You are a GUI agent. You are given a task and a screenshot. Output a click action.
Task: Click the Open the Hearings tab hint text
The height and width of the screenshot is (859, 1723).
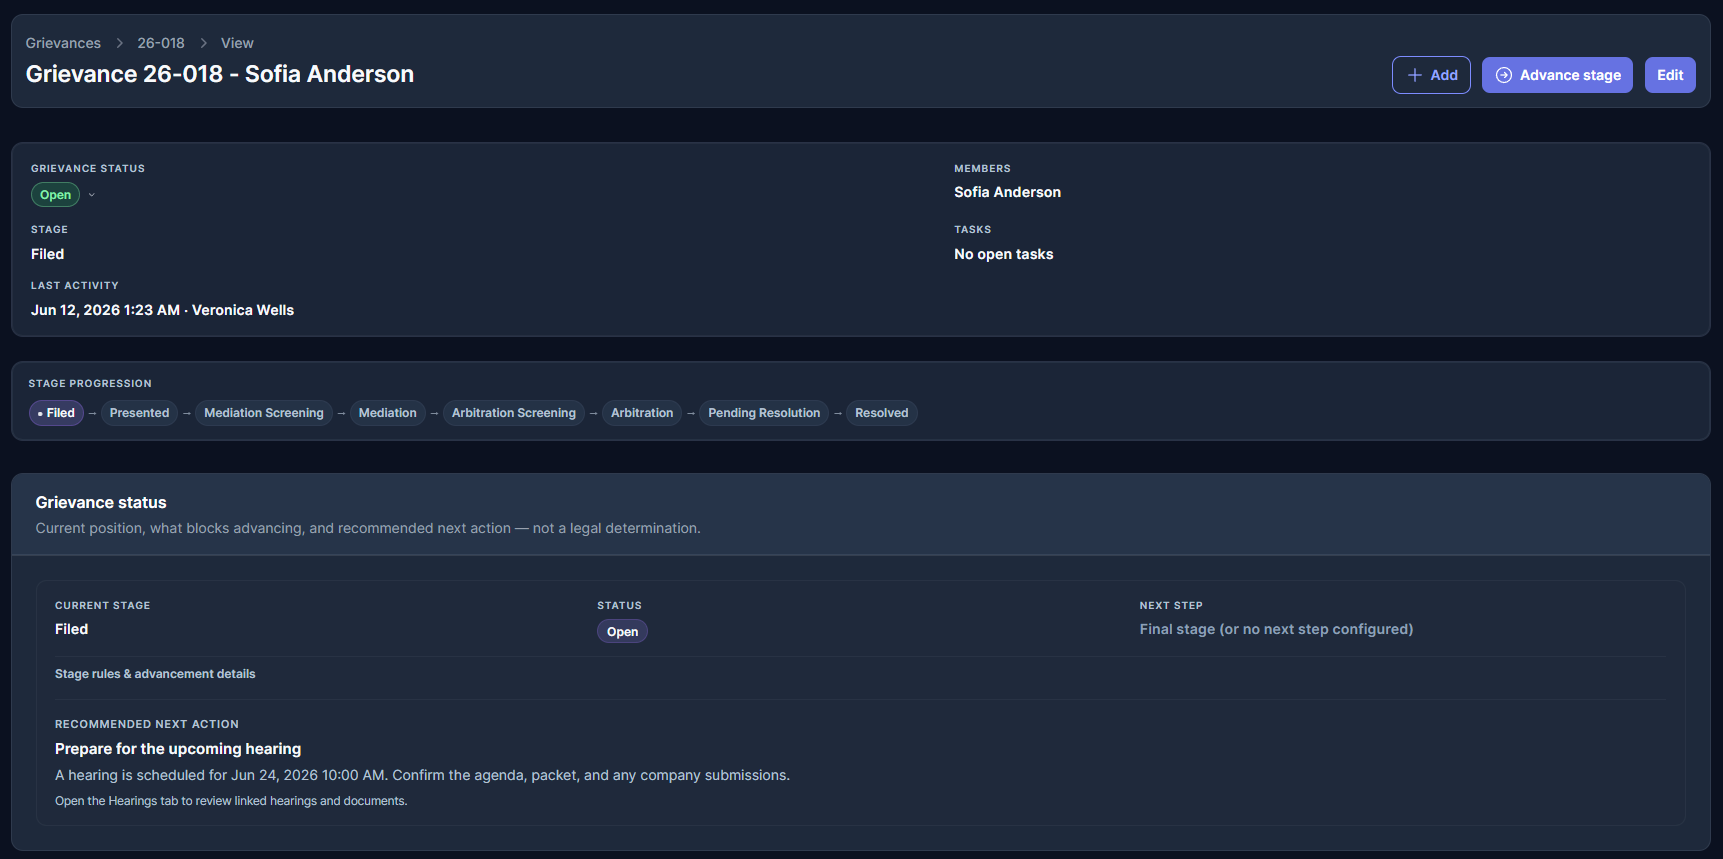231,801
